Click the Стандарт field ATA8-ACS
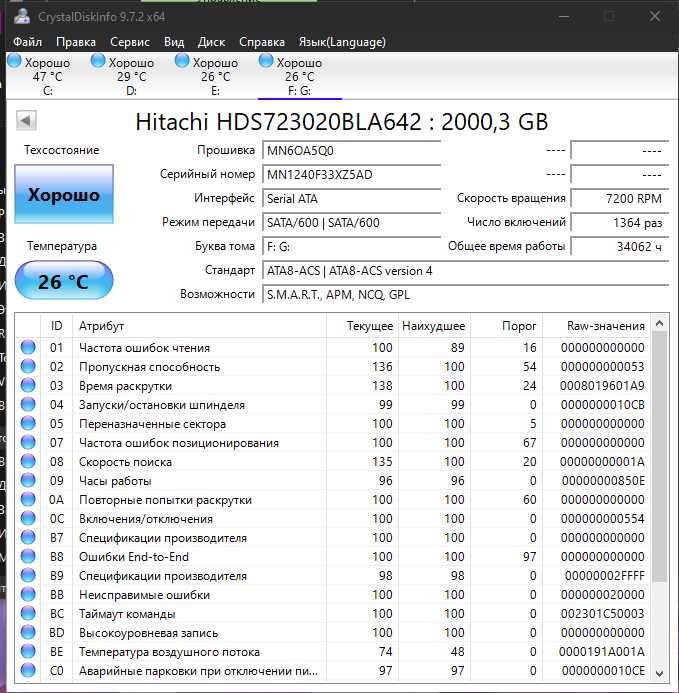The height and width of the screenshot is (693, 679). pos(465,270)
